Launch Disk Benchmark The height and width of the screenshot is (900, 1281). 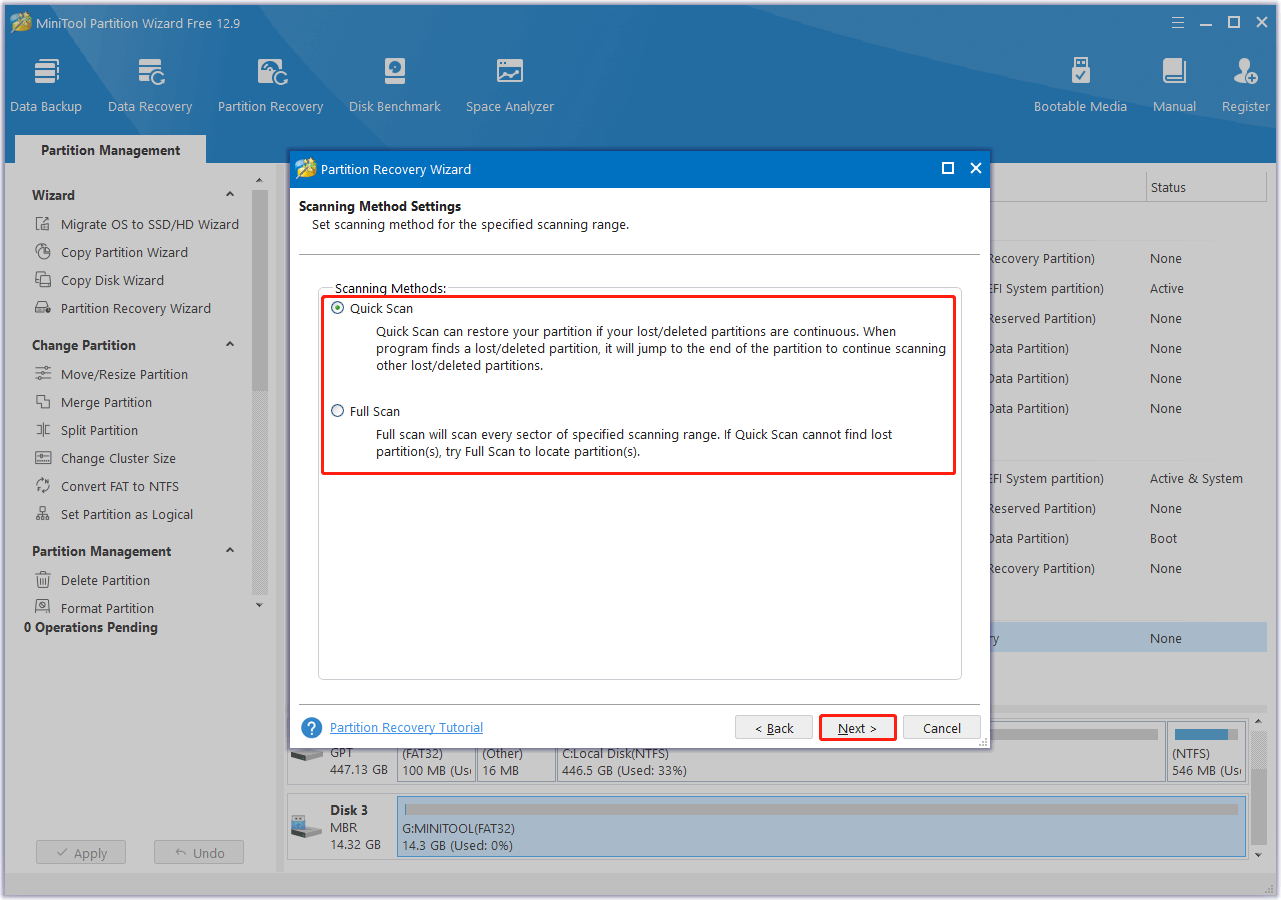[x=394, y=82]
